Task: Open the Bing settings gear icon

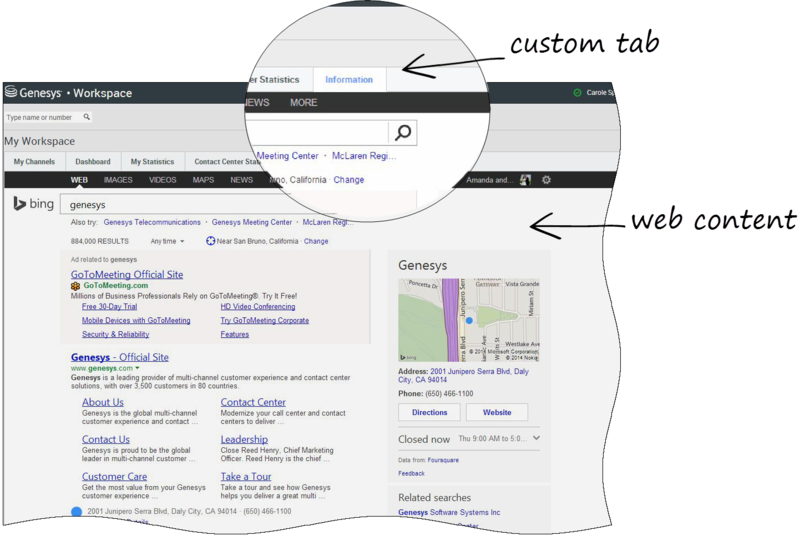Action: [546, 180]
